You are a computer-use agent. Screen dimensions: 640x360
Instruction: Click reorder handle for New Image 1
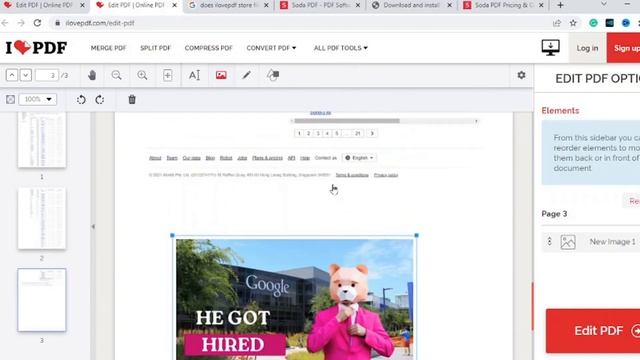point(549,242)
